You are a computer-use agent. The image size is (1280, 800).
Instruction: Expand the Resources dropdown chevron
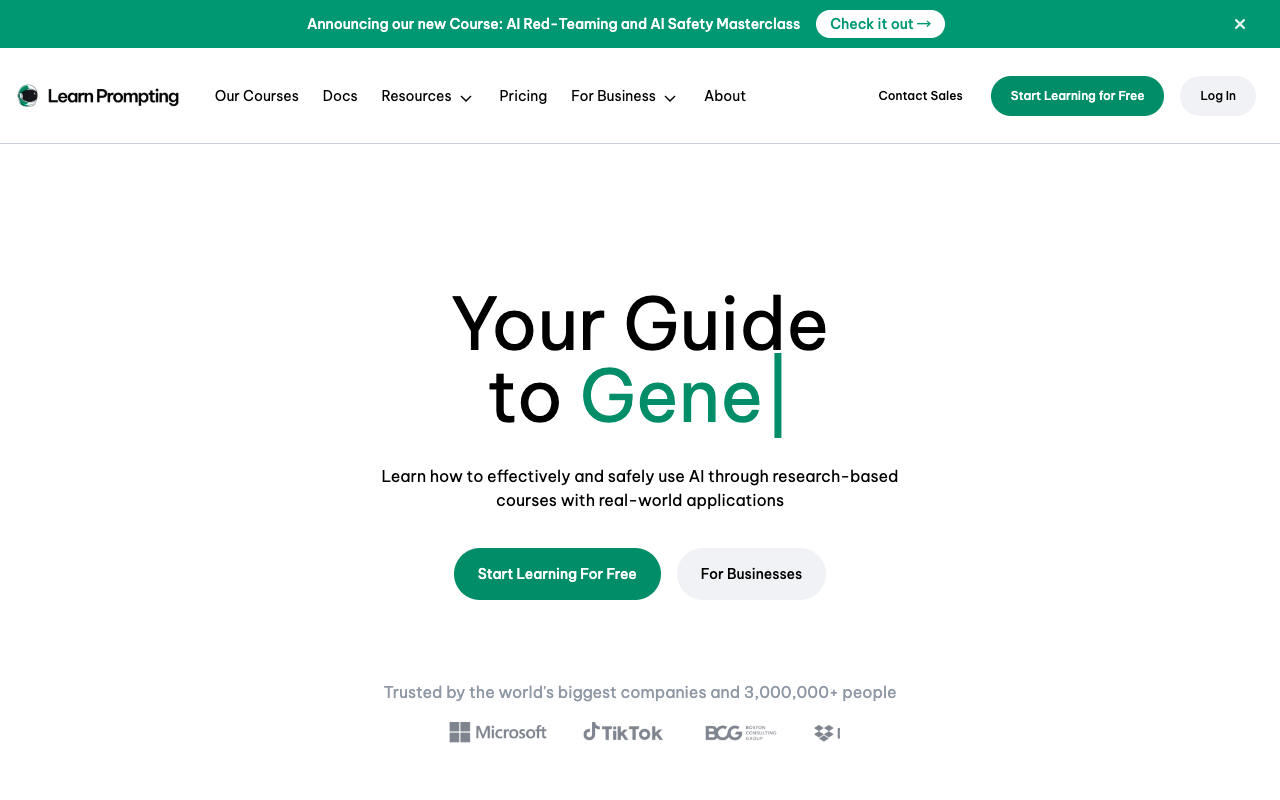(x=466, y=97)
